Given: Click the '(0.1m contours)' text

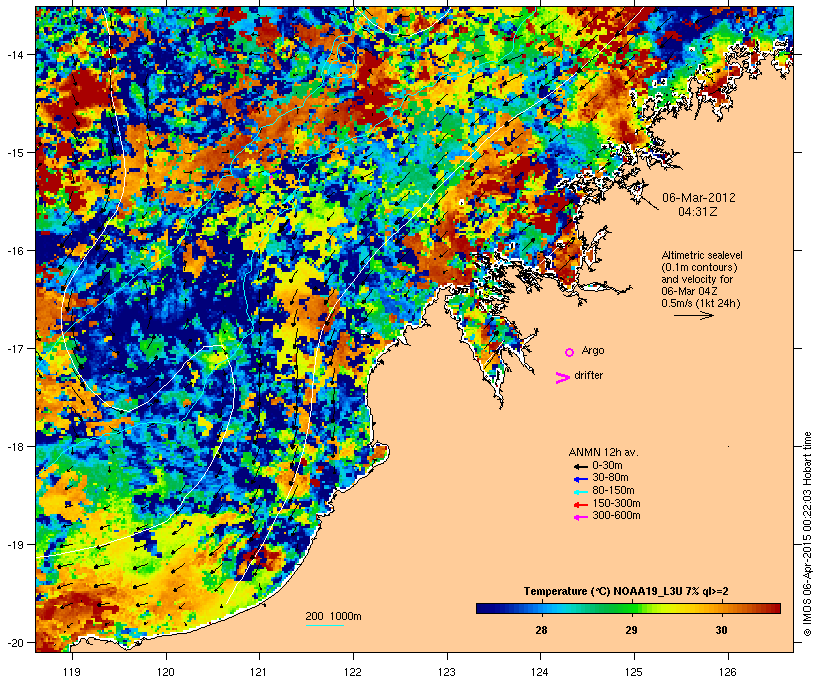Looking at the screenshot, I should pos(699,267).
